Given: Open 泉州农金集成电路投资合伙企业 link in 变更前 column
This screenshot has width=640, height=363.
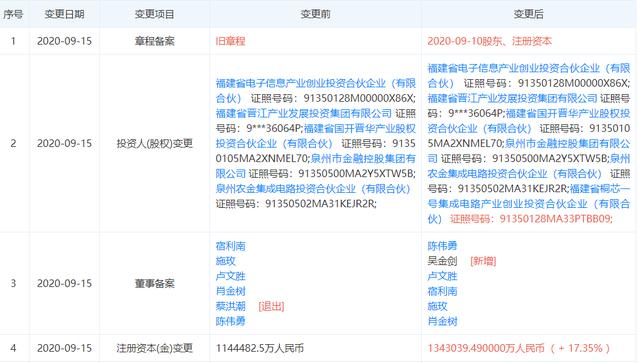Looking at the screenshot, I should 313,189.
